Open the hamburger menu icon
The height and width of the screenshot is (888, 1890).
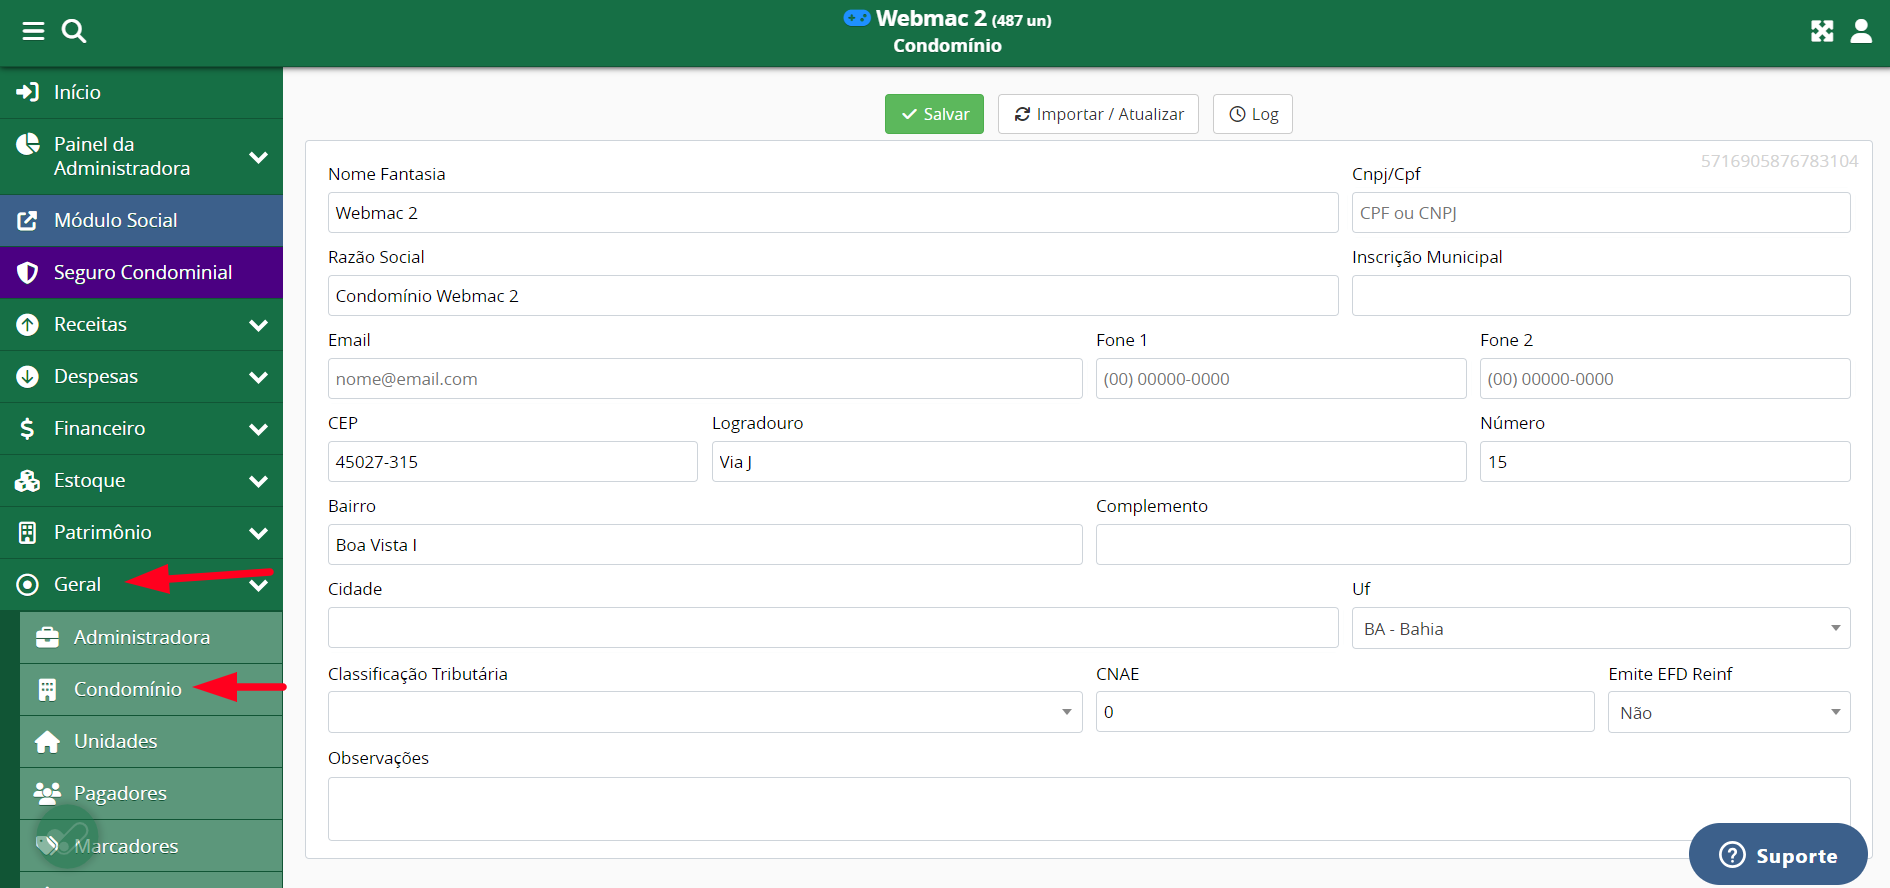(x=33, y=31)
